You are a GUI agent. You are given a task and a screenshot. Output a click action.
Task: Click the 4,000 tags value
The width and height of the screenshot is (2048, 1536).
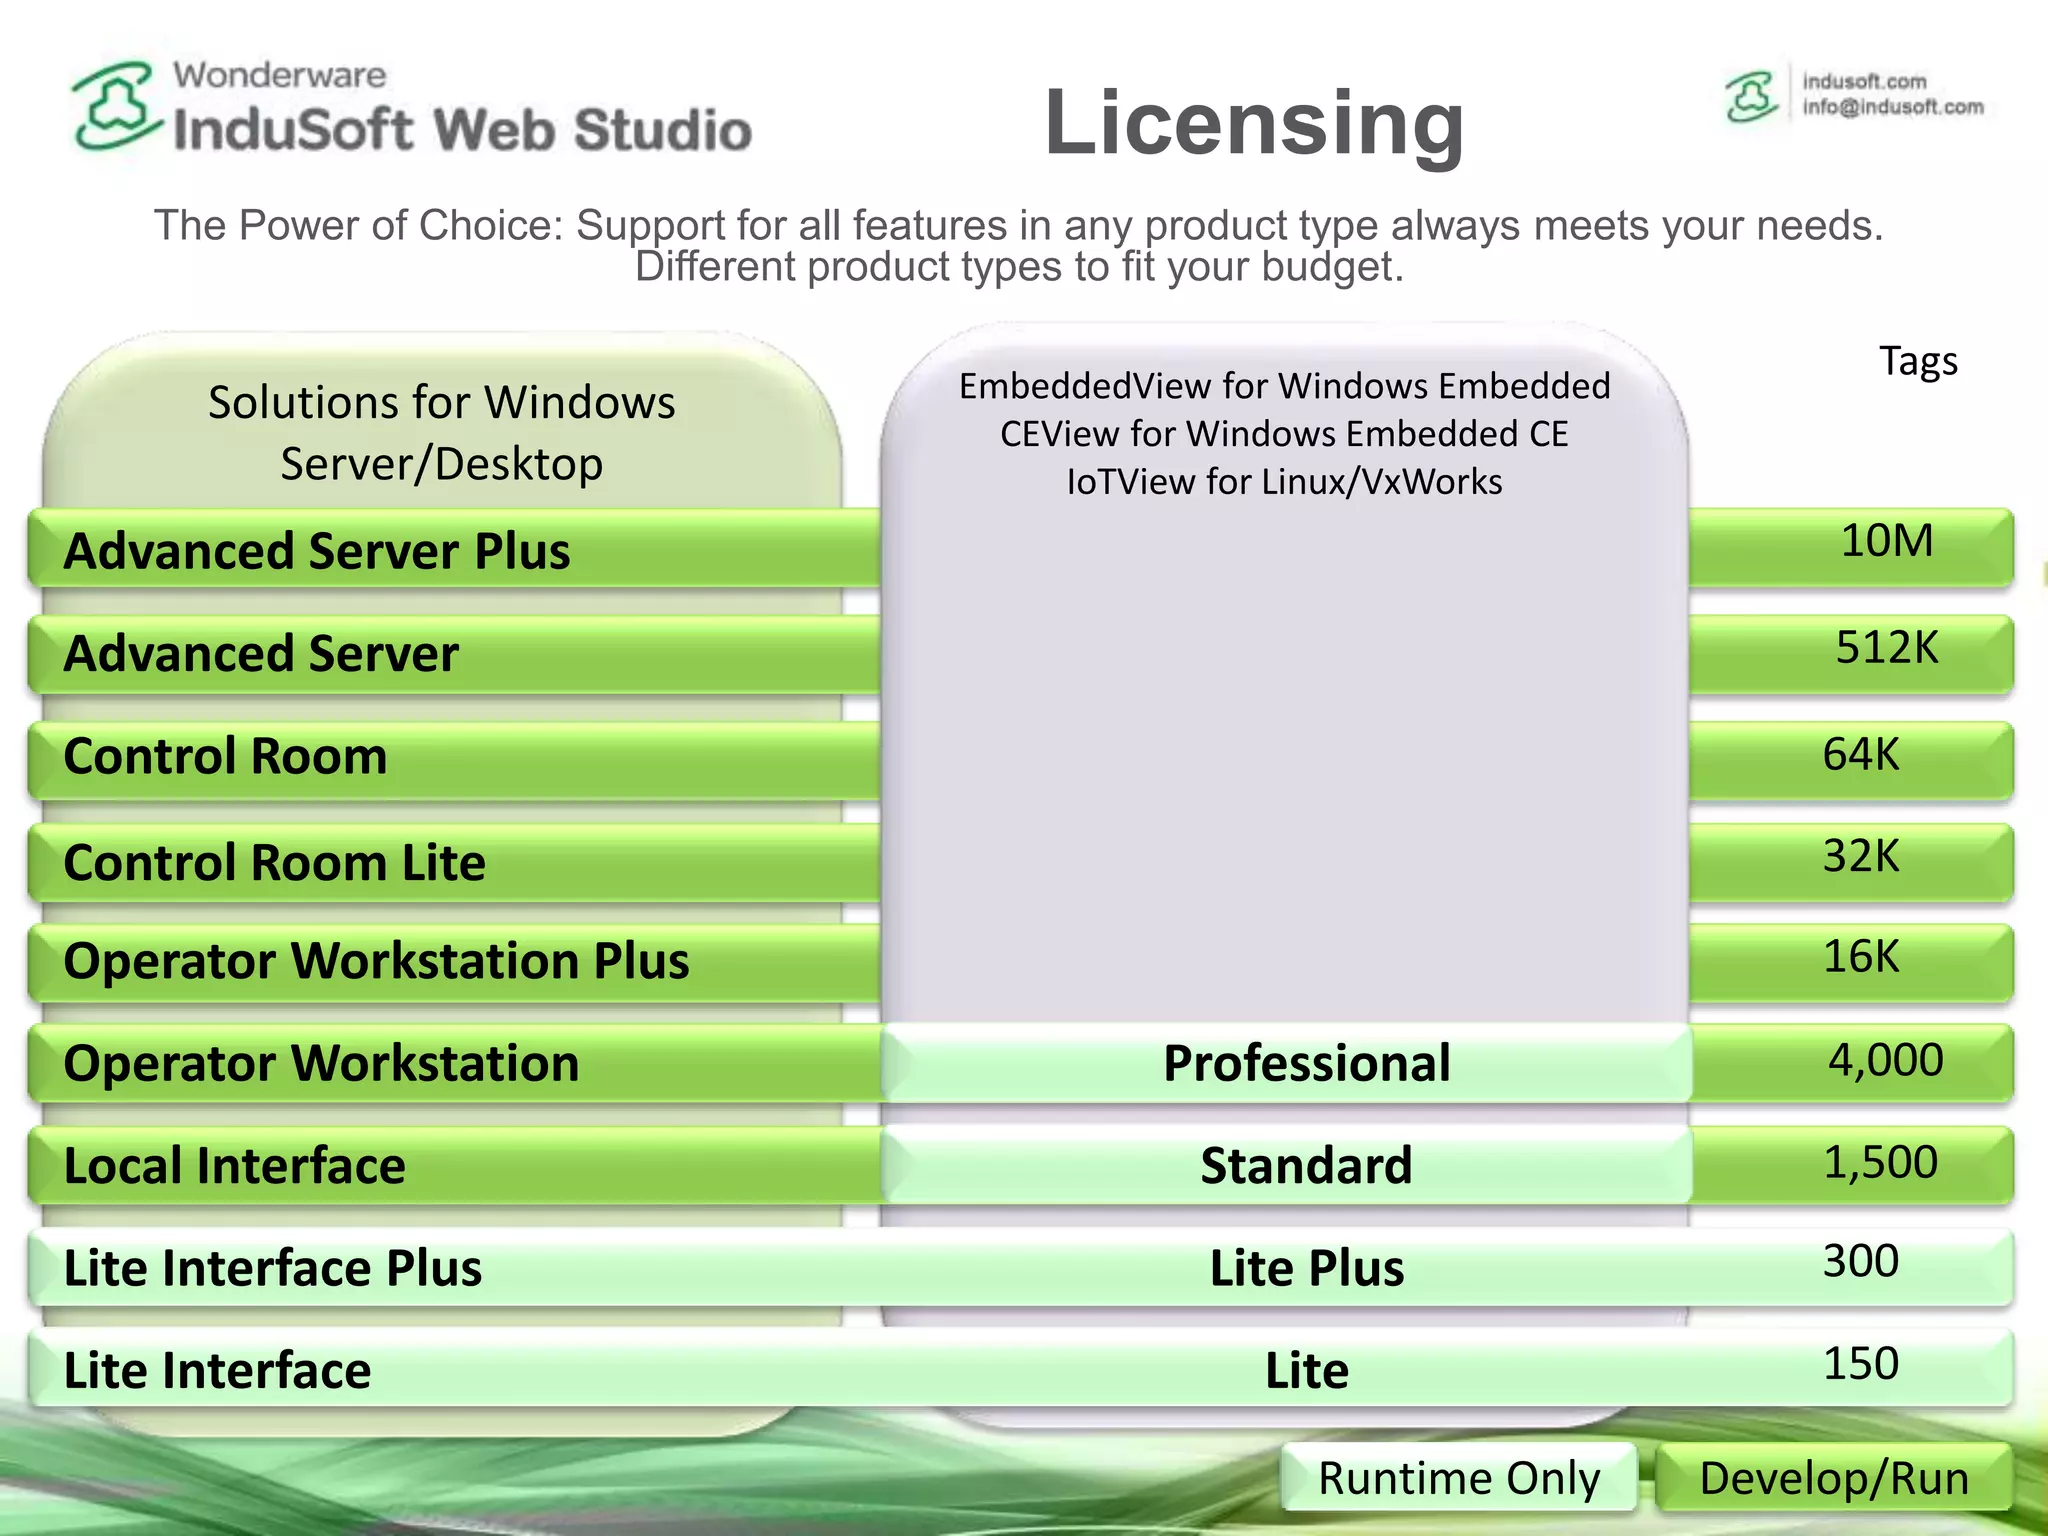coord(1886,1060)
